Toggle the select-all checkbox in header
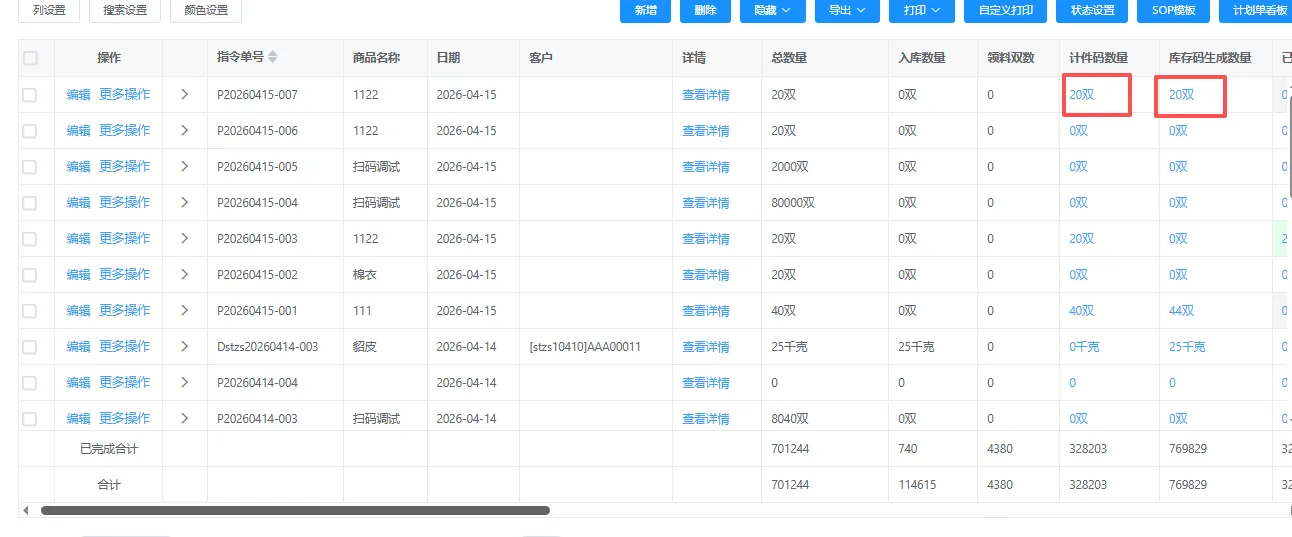The image size is (1292, 537). [x=30, y=58]
